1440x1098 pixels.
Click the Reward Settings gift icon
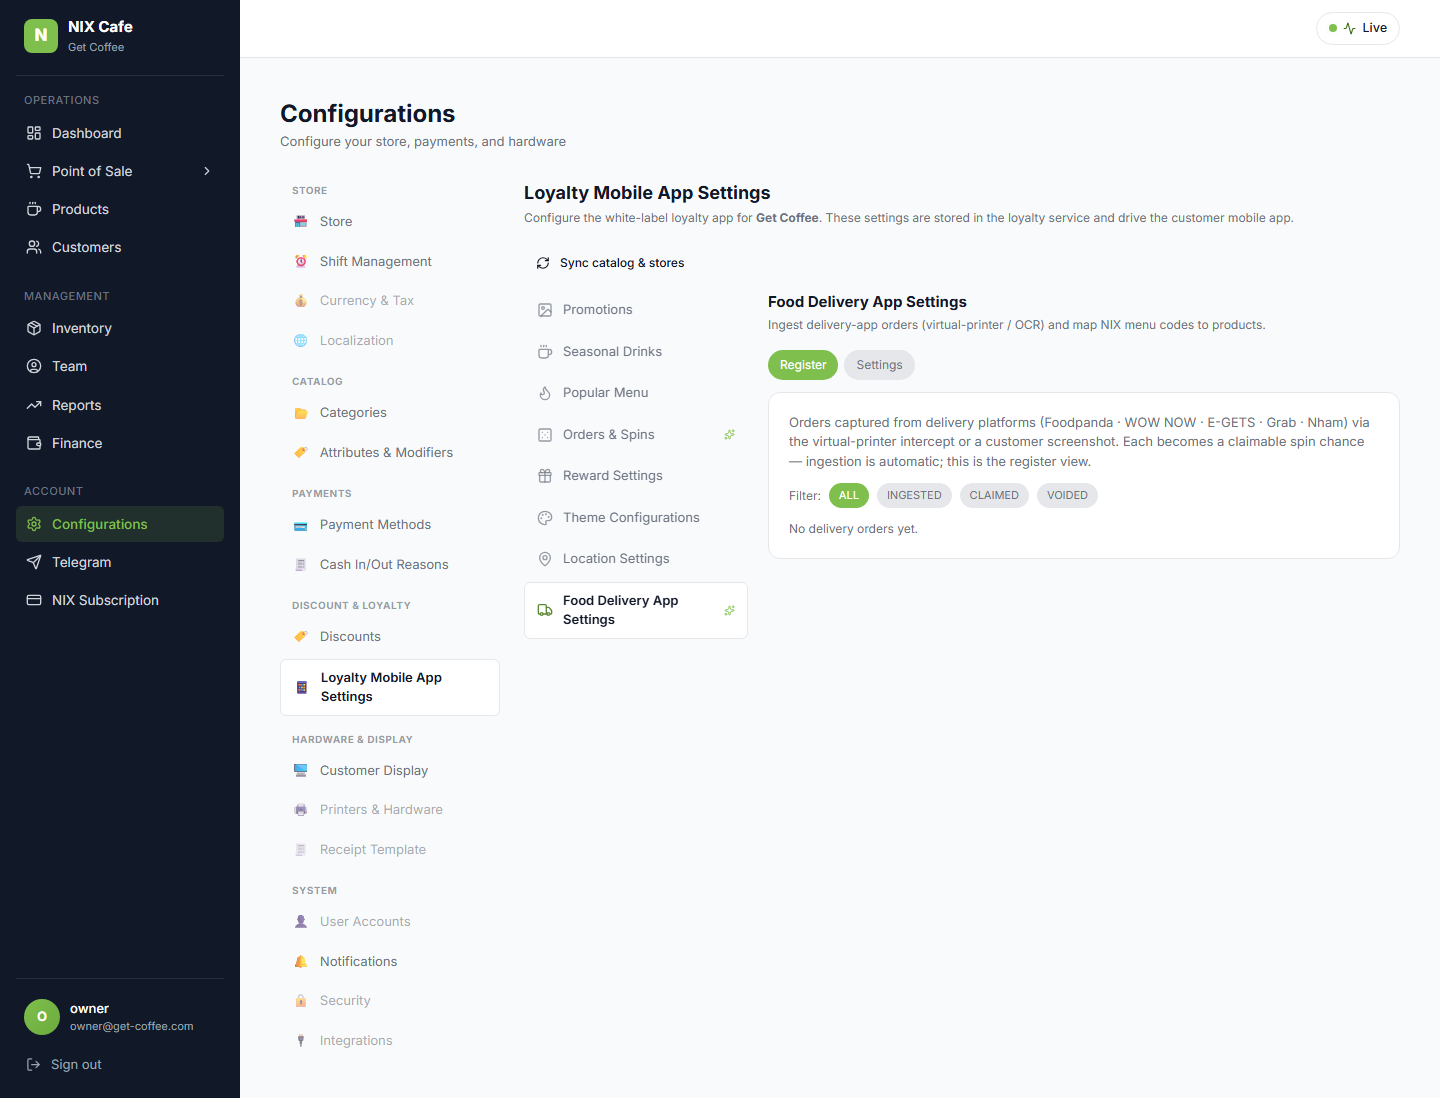point(545,476)
